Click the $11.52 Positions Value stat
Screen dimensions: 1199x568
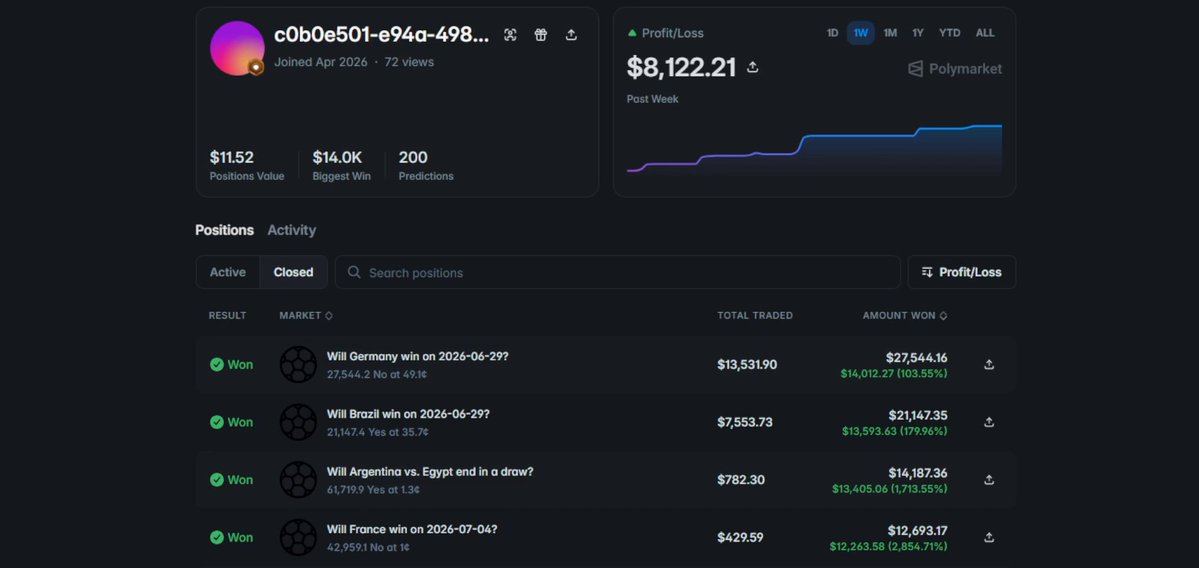point(246,165)
